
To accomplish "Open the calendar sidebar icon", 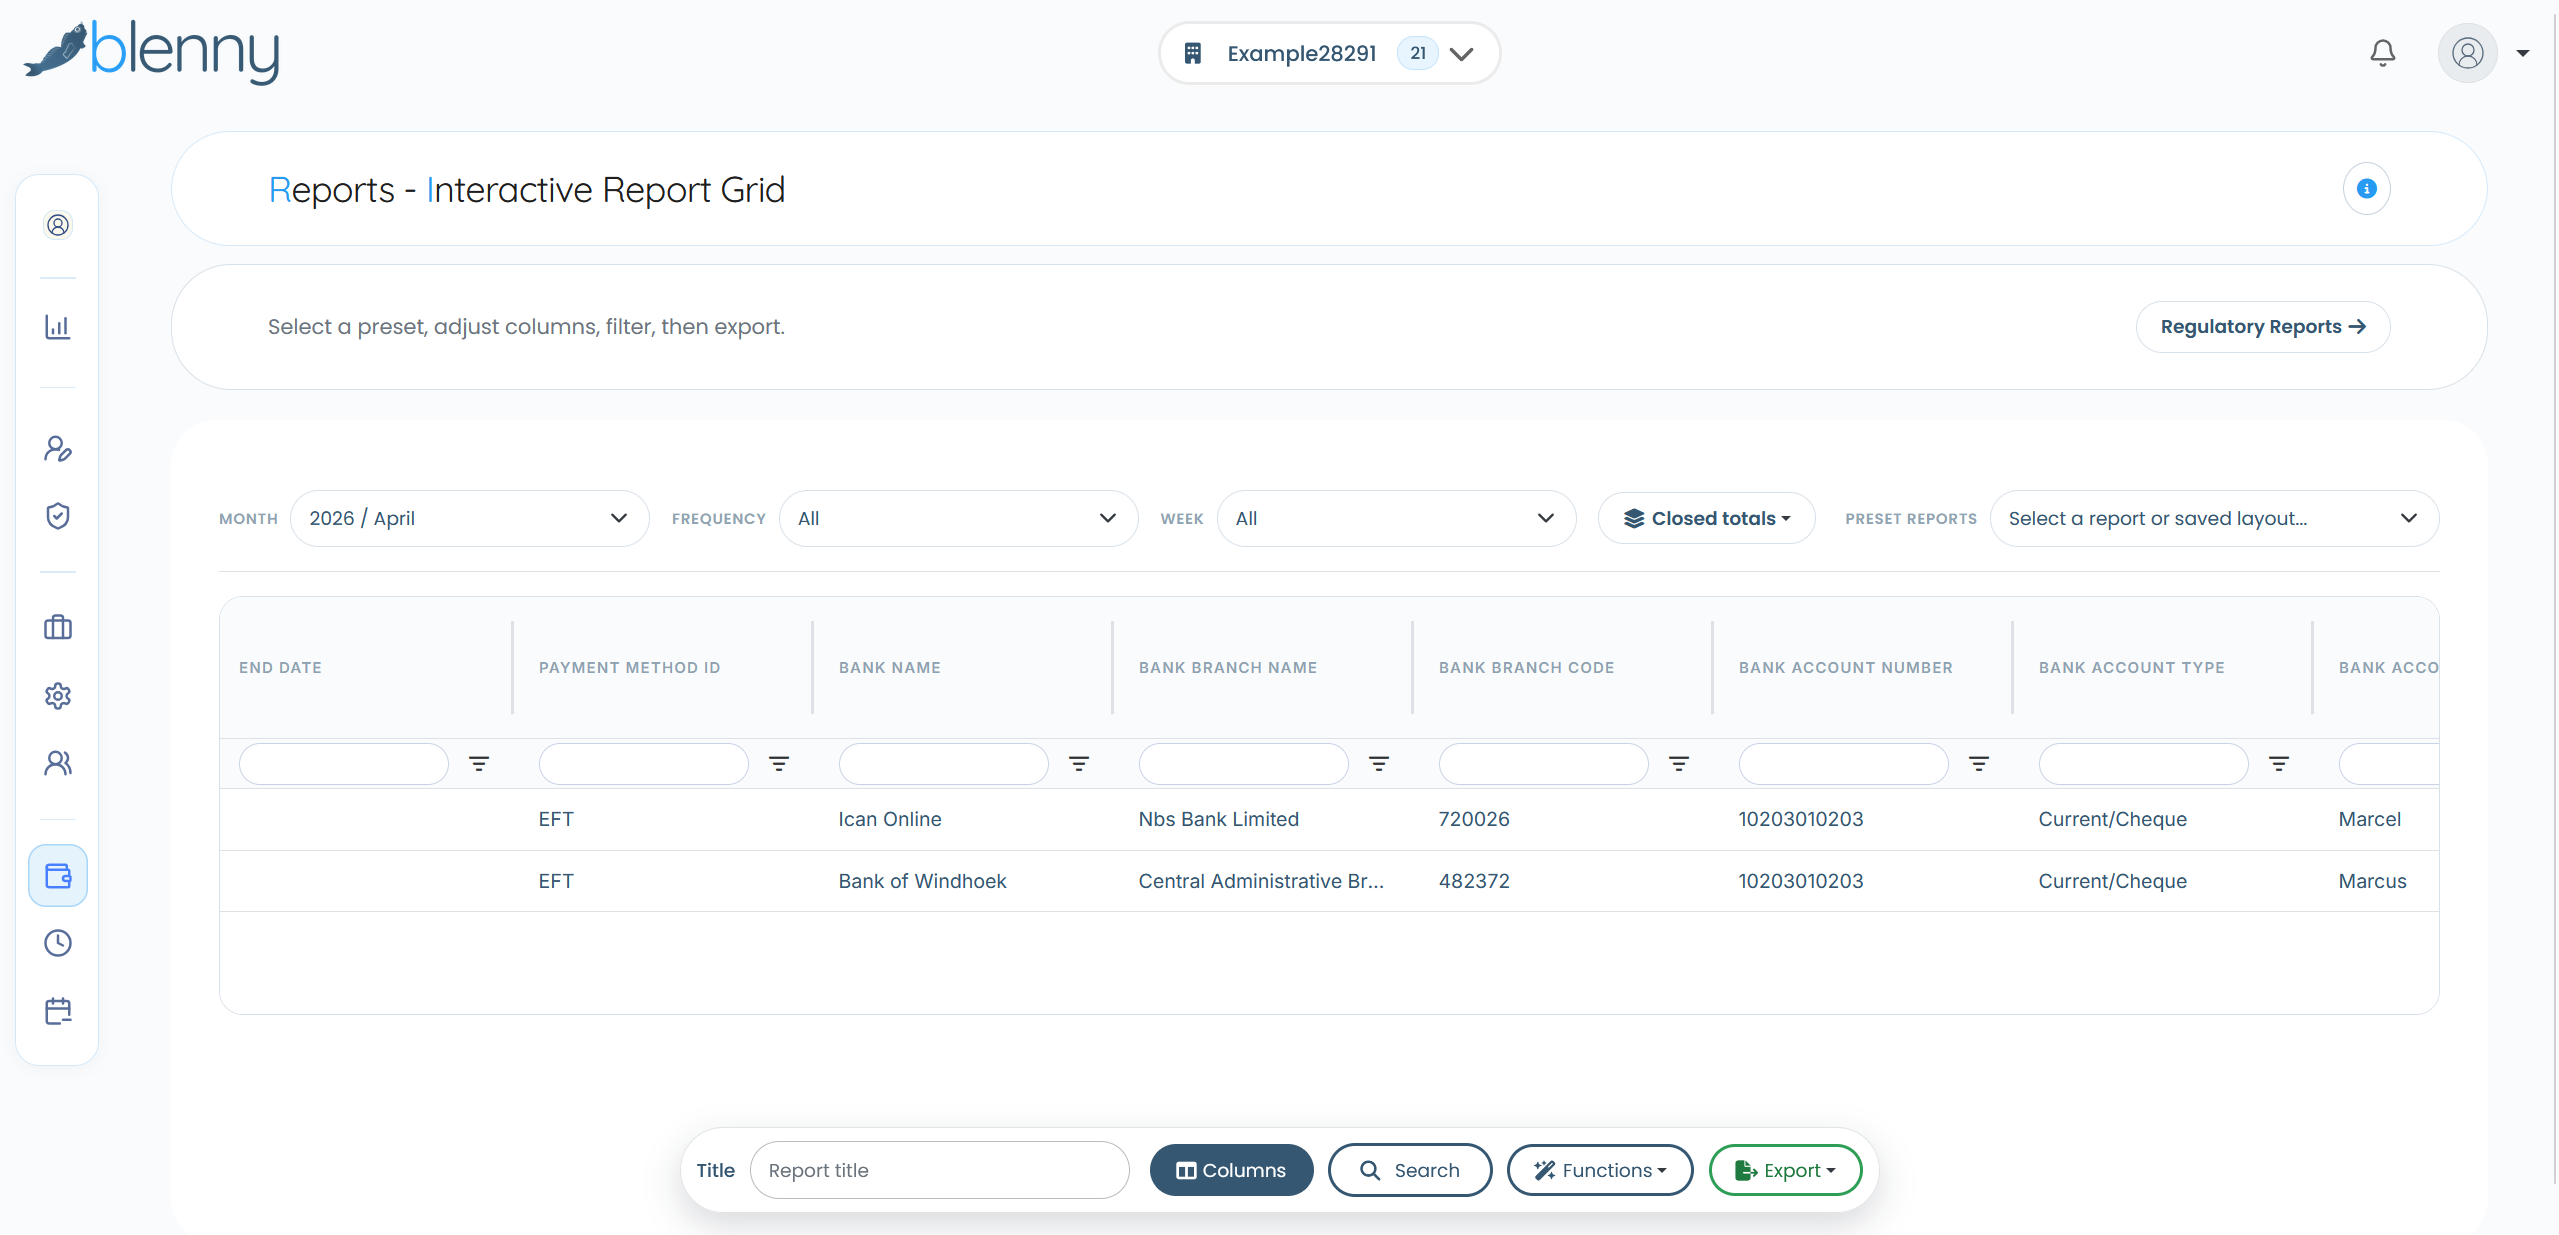I will (x=58, y=1011).
